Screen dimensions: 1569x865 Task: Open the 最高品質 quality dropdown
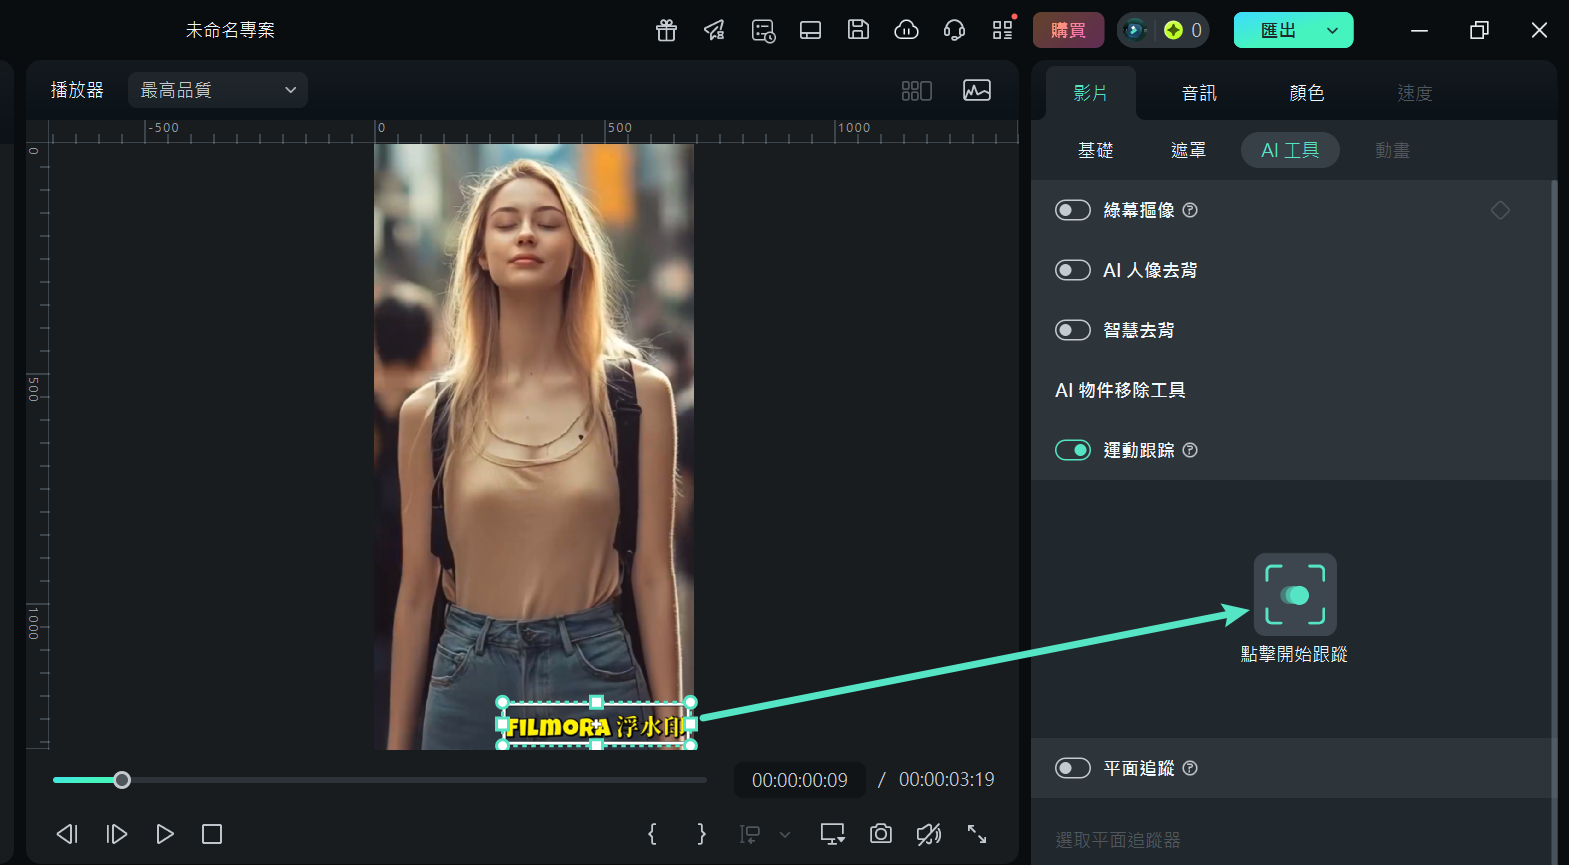[x=218, y=90]
